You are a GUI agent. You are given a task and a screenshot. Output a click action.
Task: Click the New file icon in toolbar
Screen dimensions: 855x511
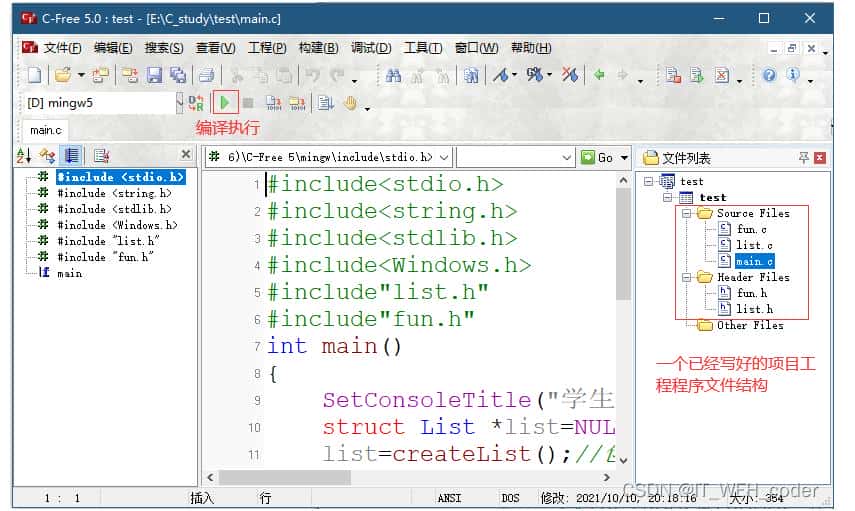(34, 75)
